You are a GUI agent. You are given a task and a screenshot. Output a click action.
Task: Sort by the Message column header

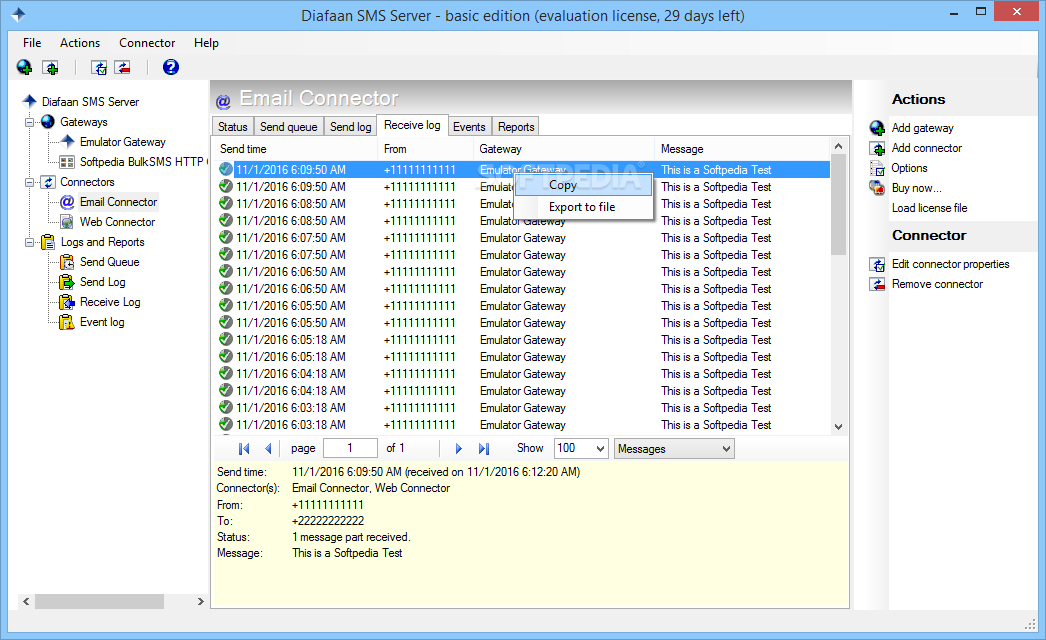tap(742, 149)
